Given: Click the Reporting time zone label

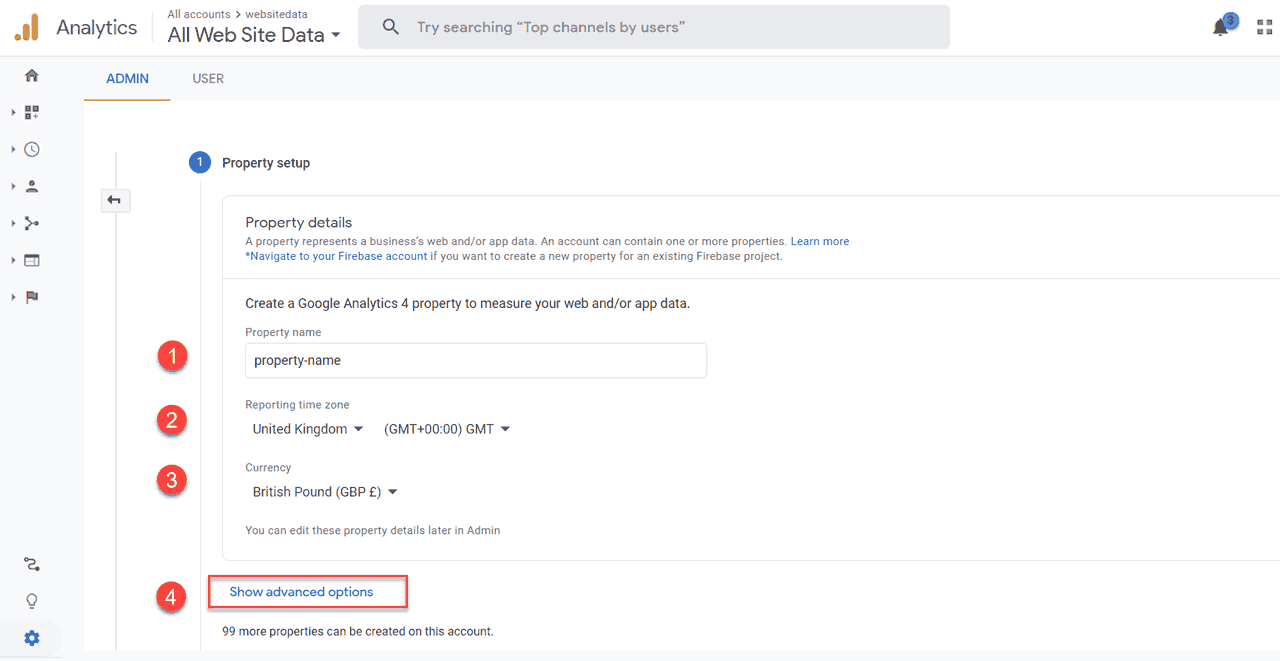Looking at the screenshot, I should point(297,405).
